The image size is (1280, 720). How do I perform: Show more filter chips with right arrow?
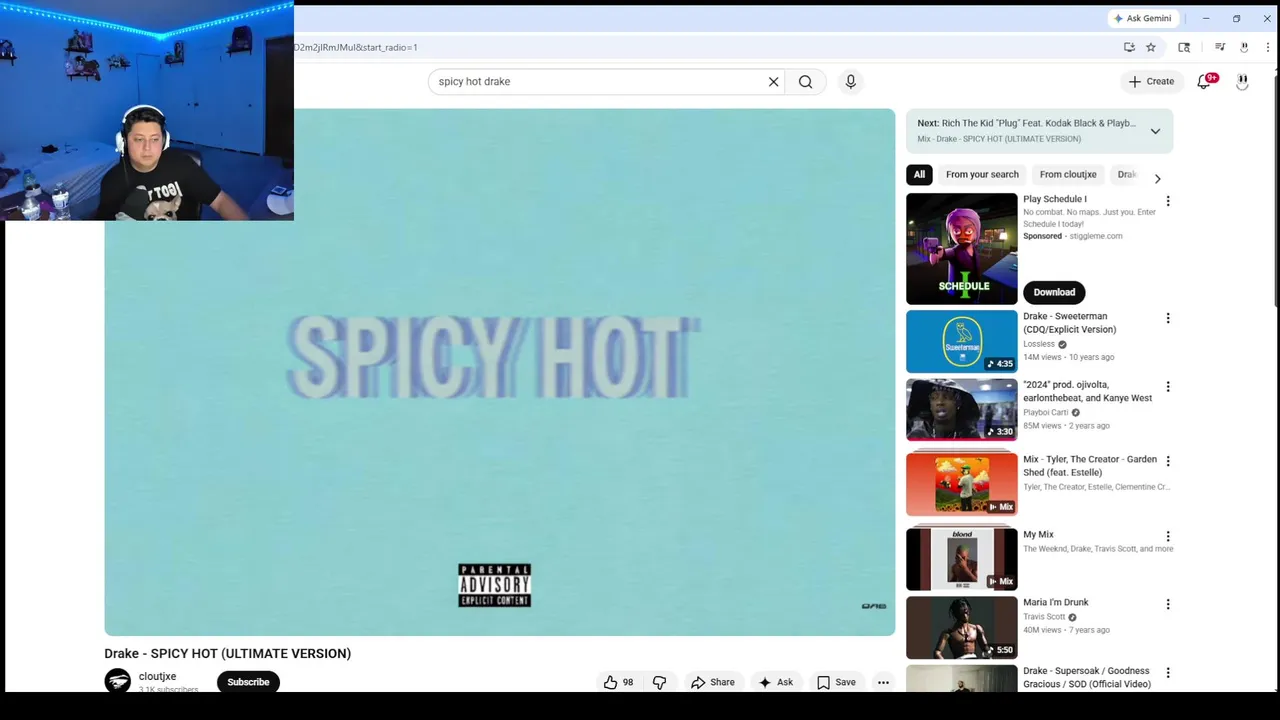(x=1157, y=179)
